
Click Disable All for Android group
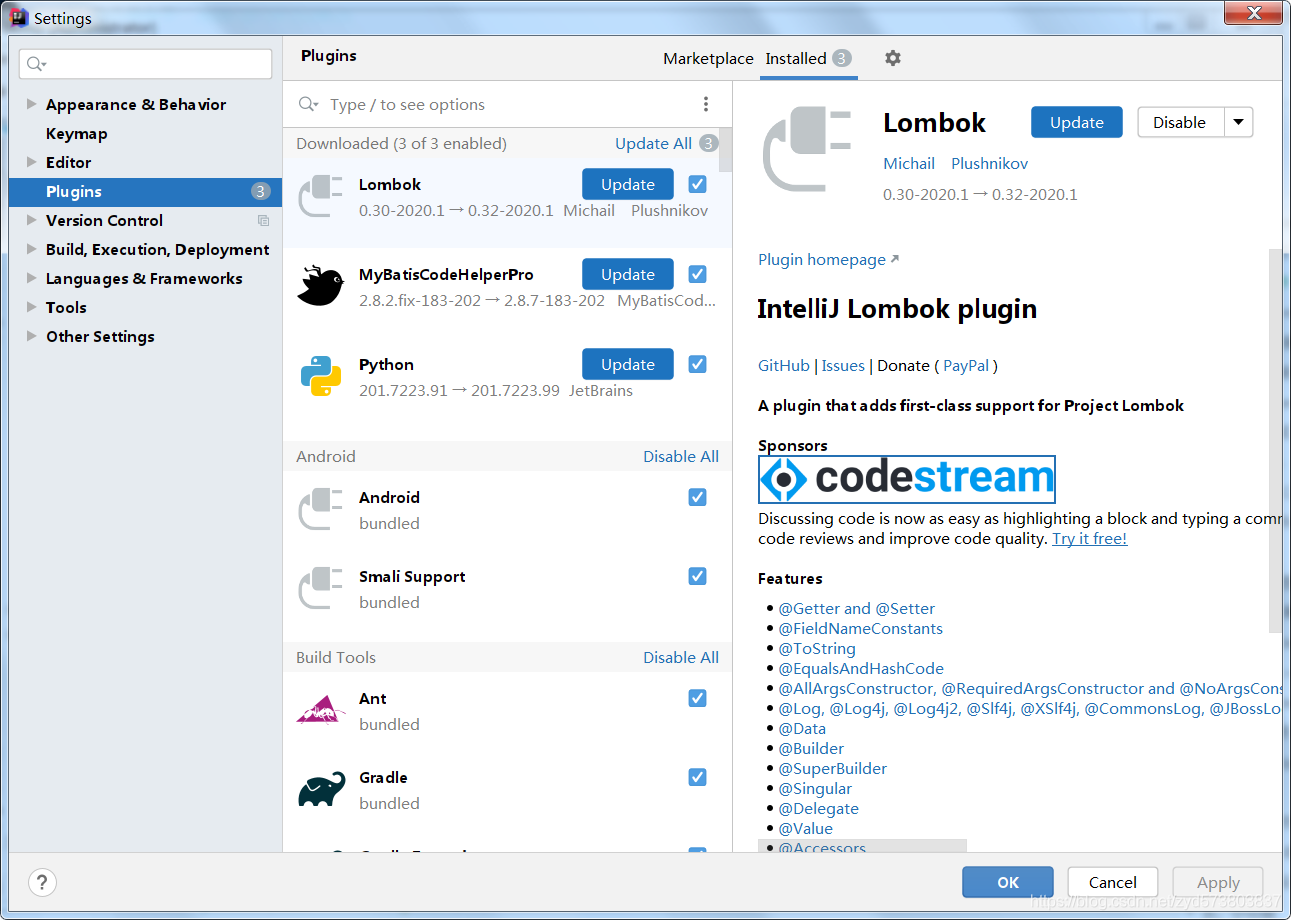point(681,456)
